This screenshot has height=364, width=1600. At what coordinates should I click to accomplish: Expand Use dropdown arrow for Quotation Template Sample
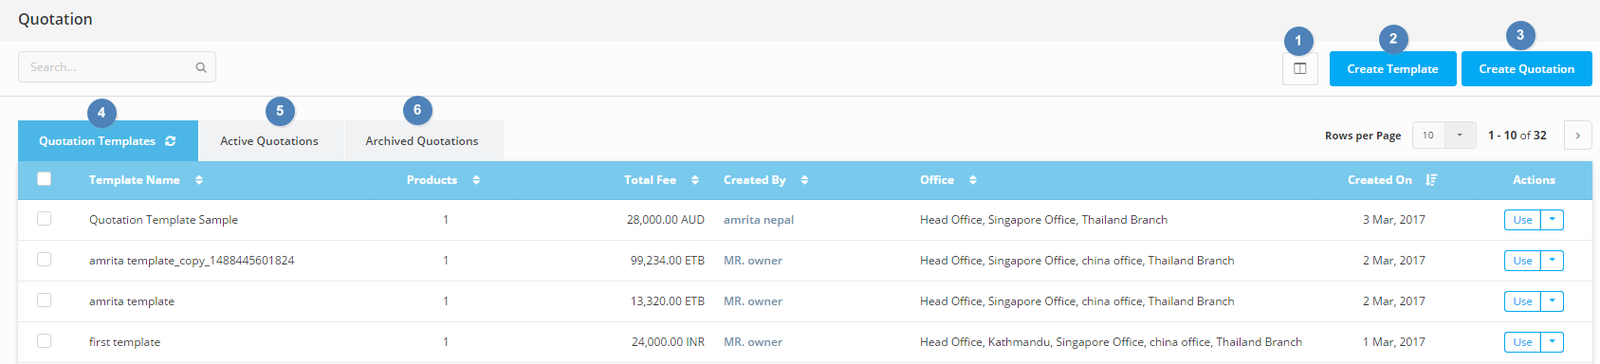pos(1552,220)
